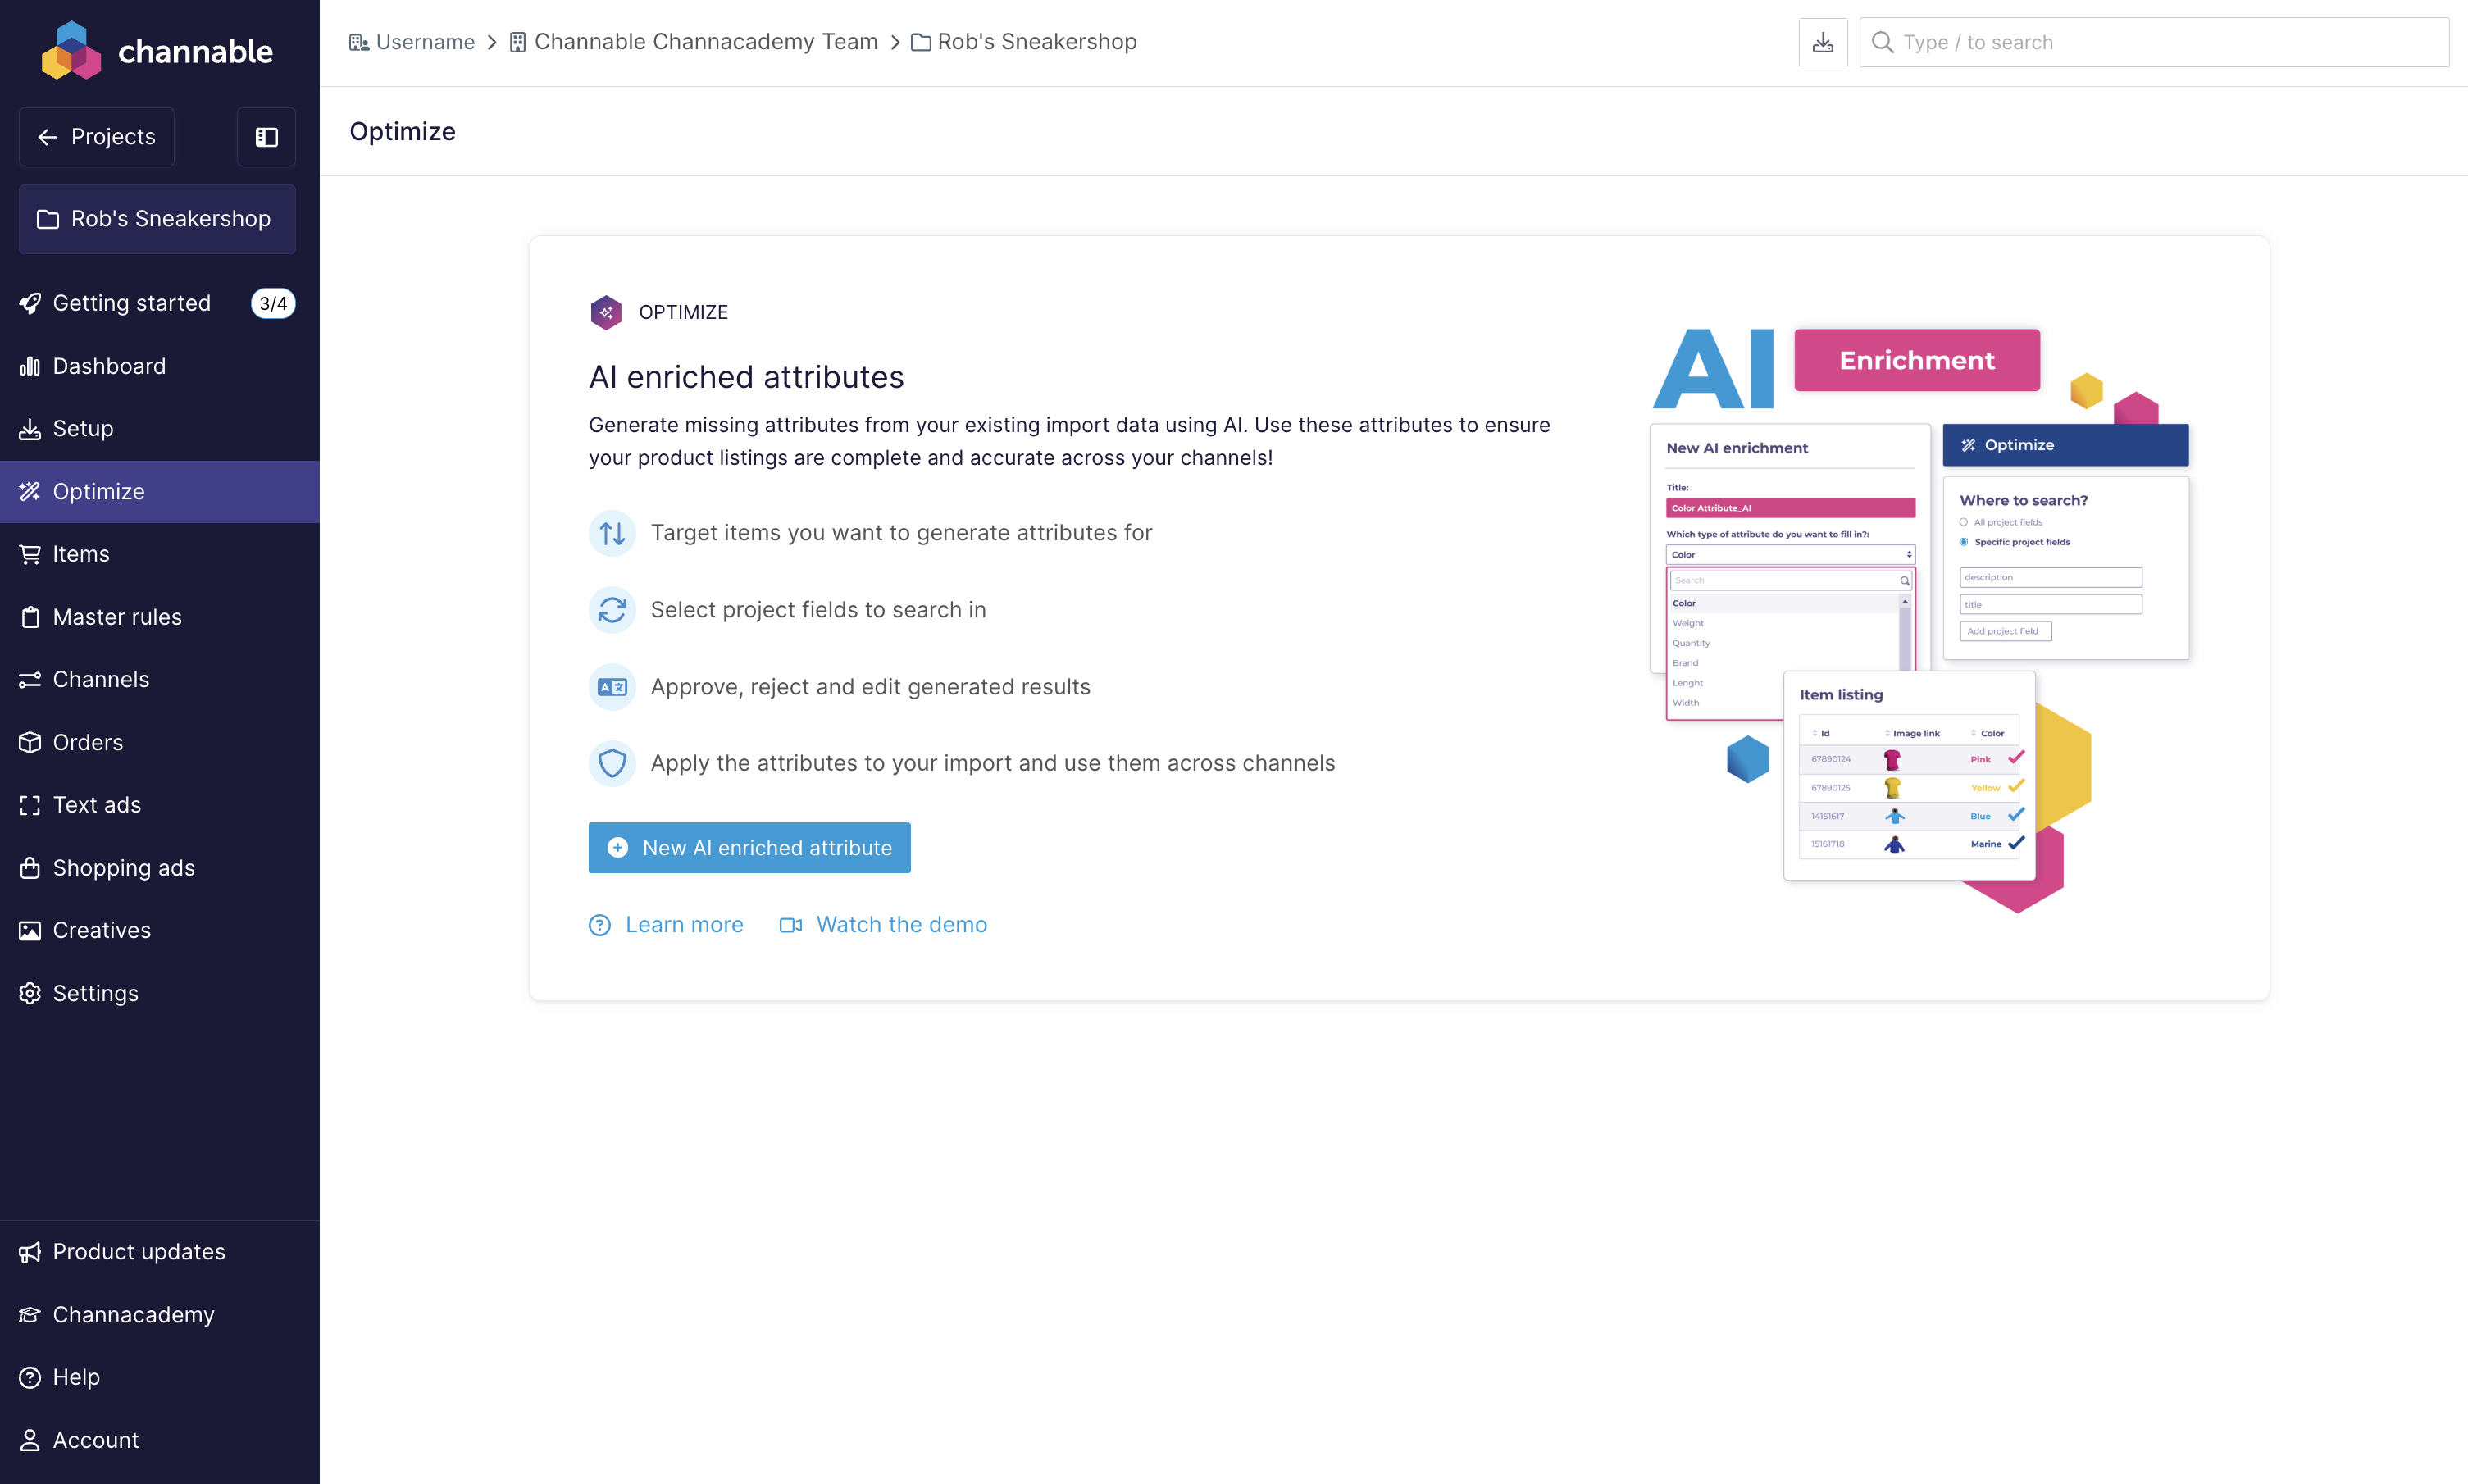Navigate to Channels
Image resolution: width=2468 pixels, height=1484 pixels.
pos(101,680)
